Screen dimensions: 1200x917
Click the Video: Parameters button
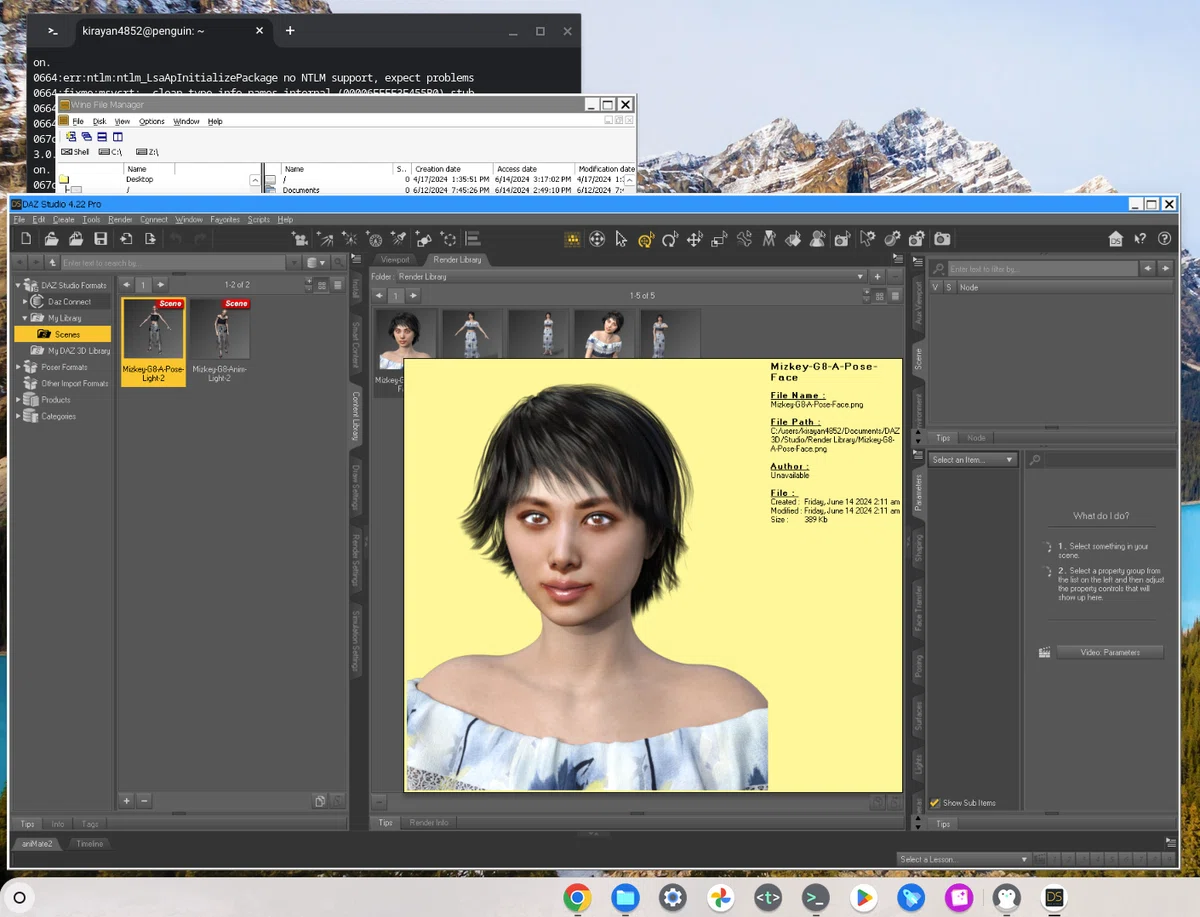point(1110,652)
